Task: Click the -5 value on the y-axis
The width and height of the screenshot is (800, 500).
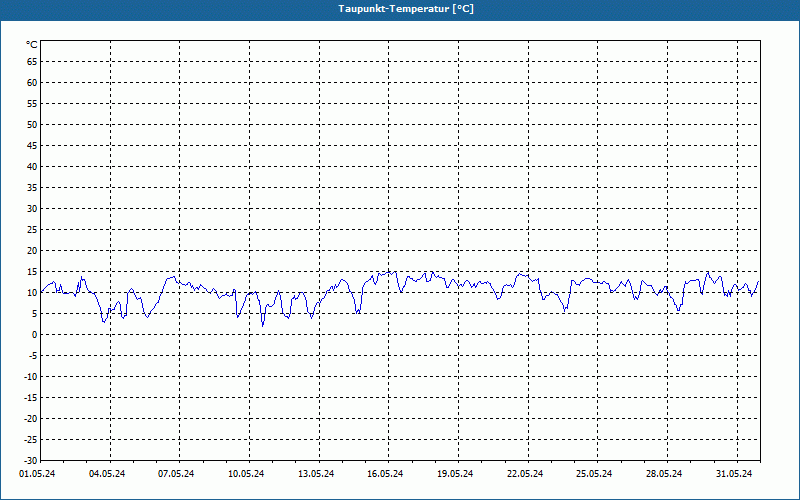Action: (x=32, y=356)
